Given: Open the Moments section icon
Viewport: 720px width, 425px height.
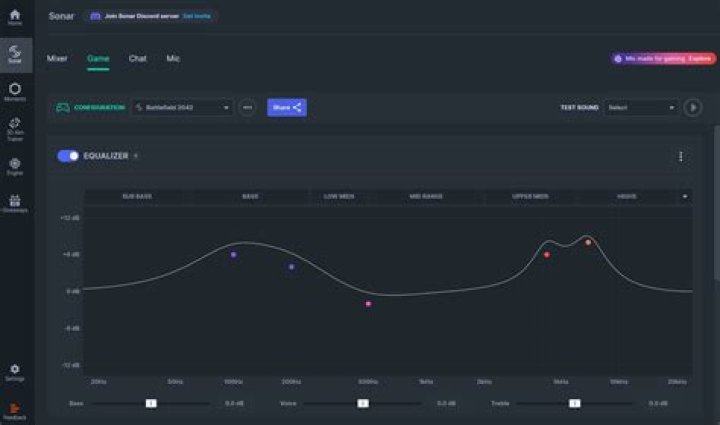Looking at the screenshot, I should (15, 92).
